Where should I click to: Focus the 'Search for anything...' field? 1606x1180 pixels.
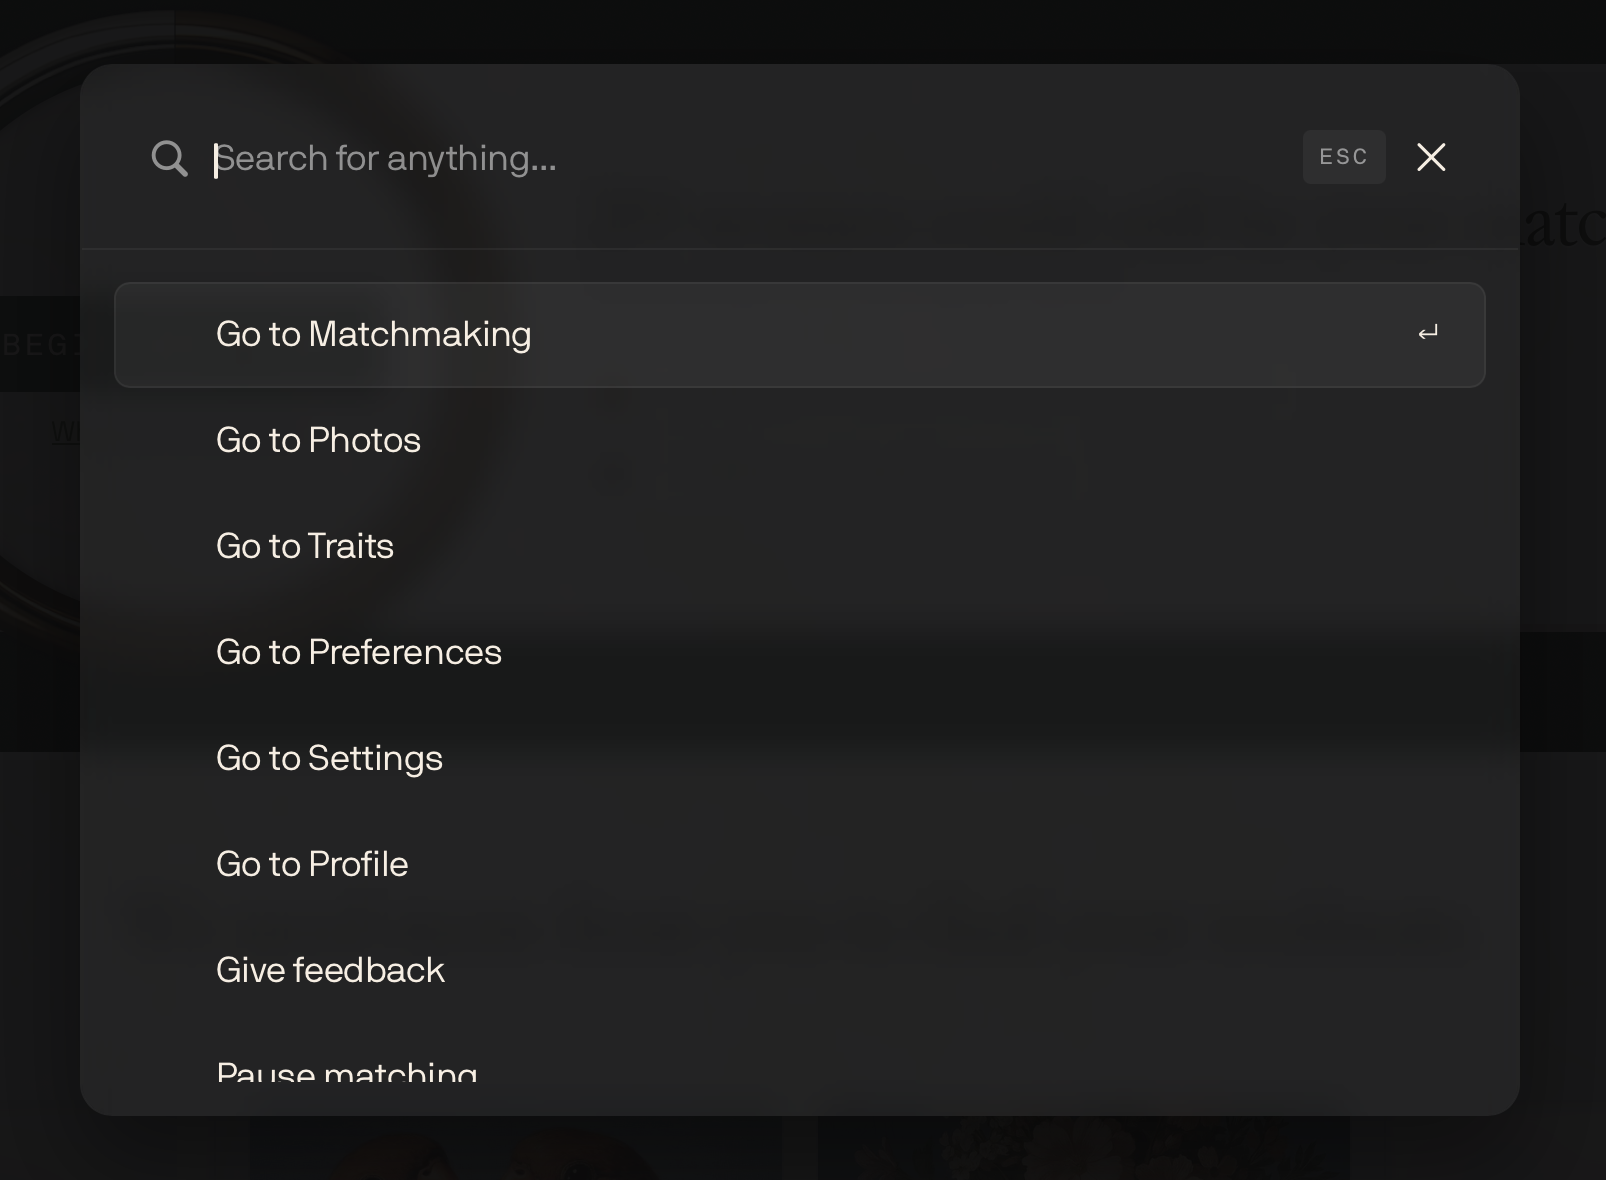pos(750,158)
